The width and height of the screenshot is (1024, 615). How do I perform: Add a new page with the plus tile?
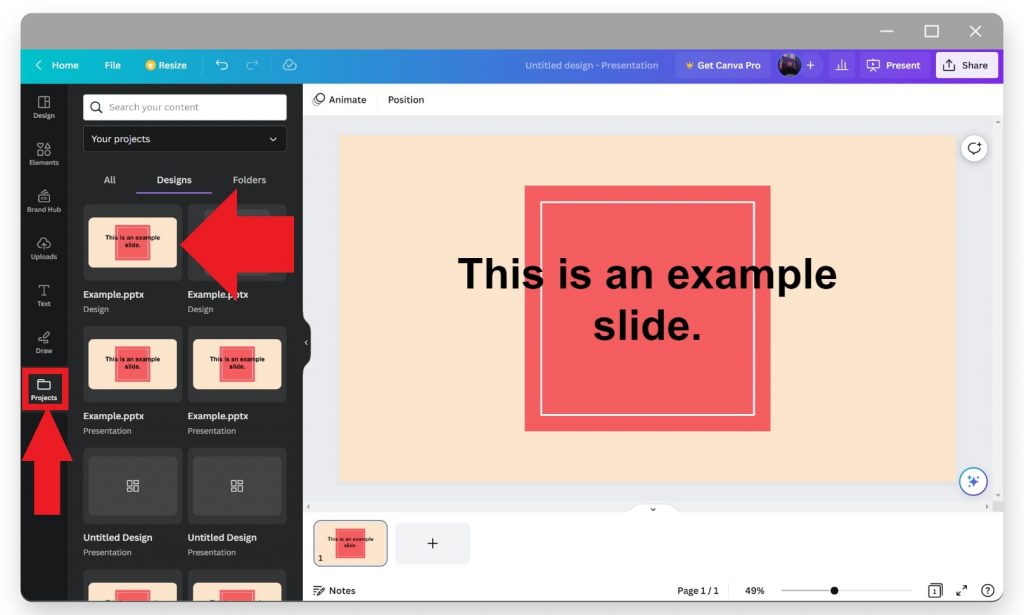[x=432, y=542]
